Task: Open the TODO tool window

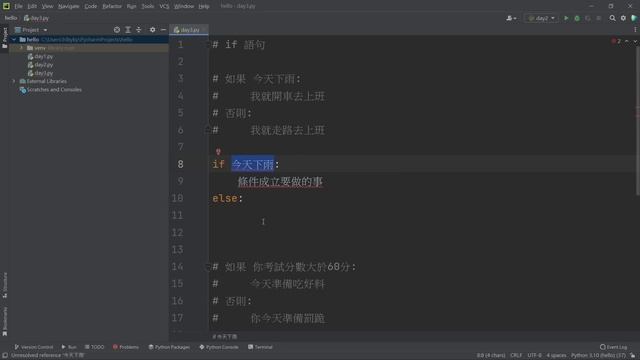Action: point(94,347)
